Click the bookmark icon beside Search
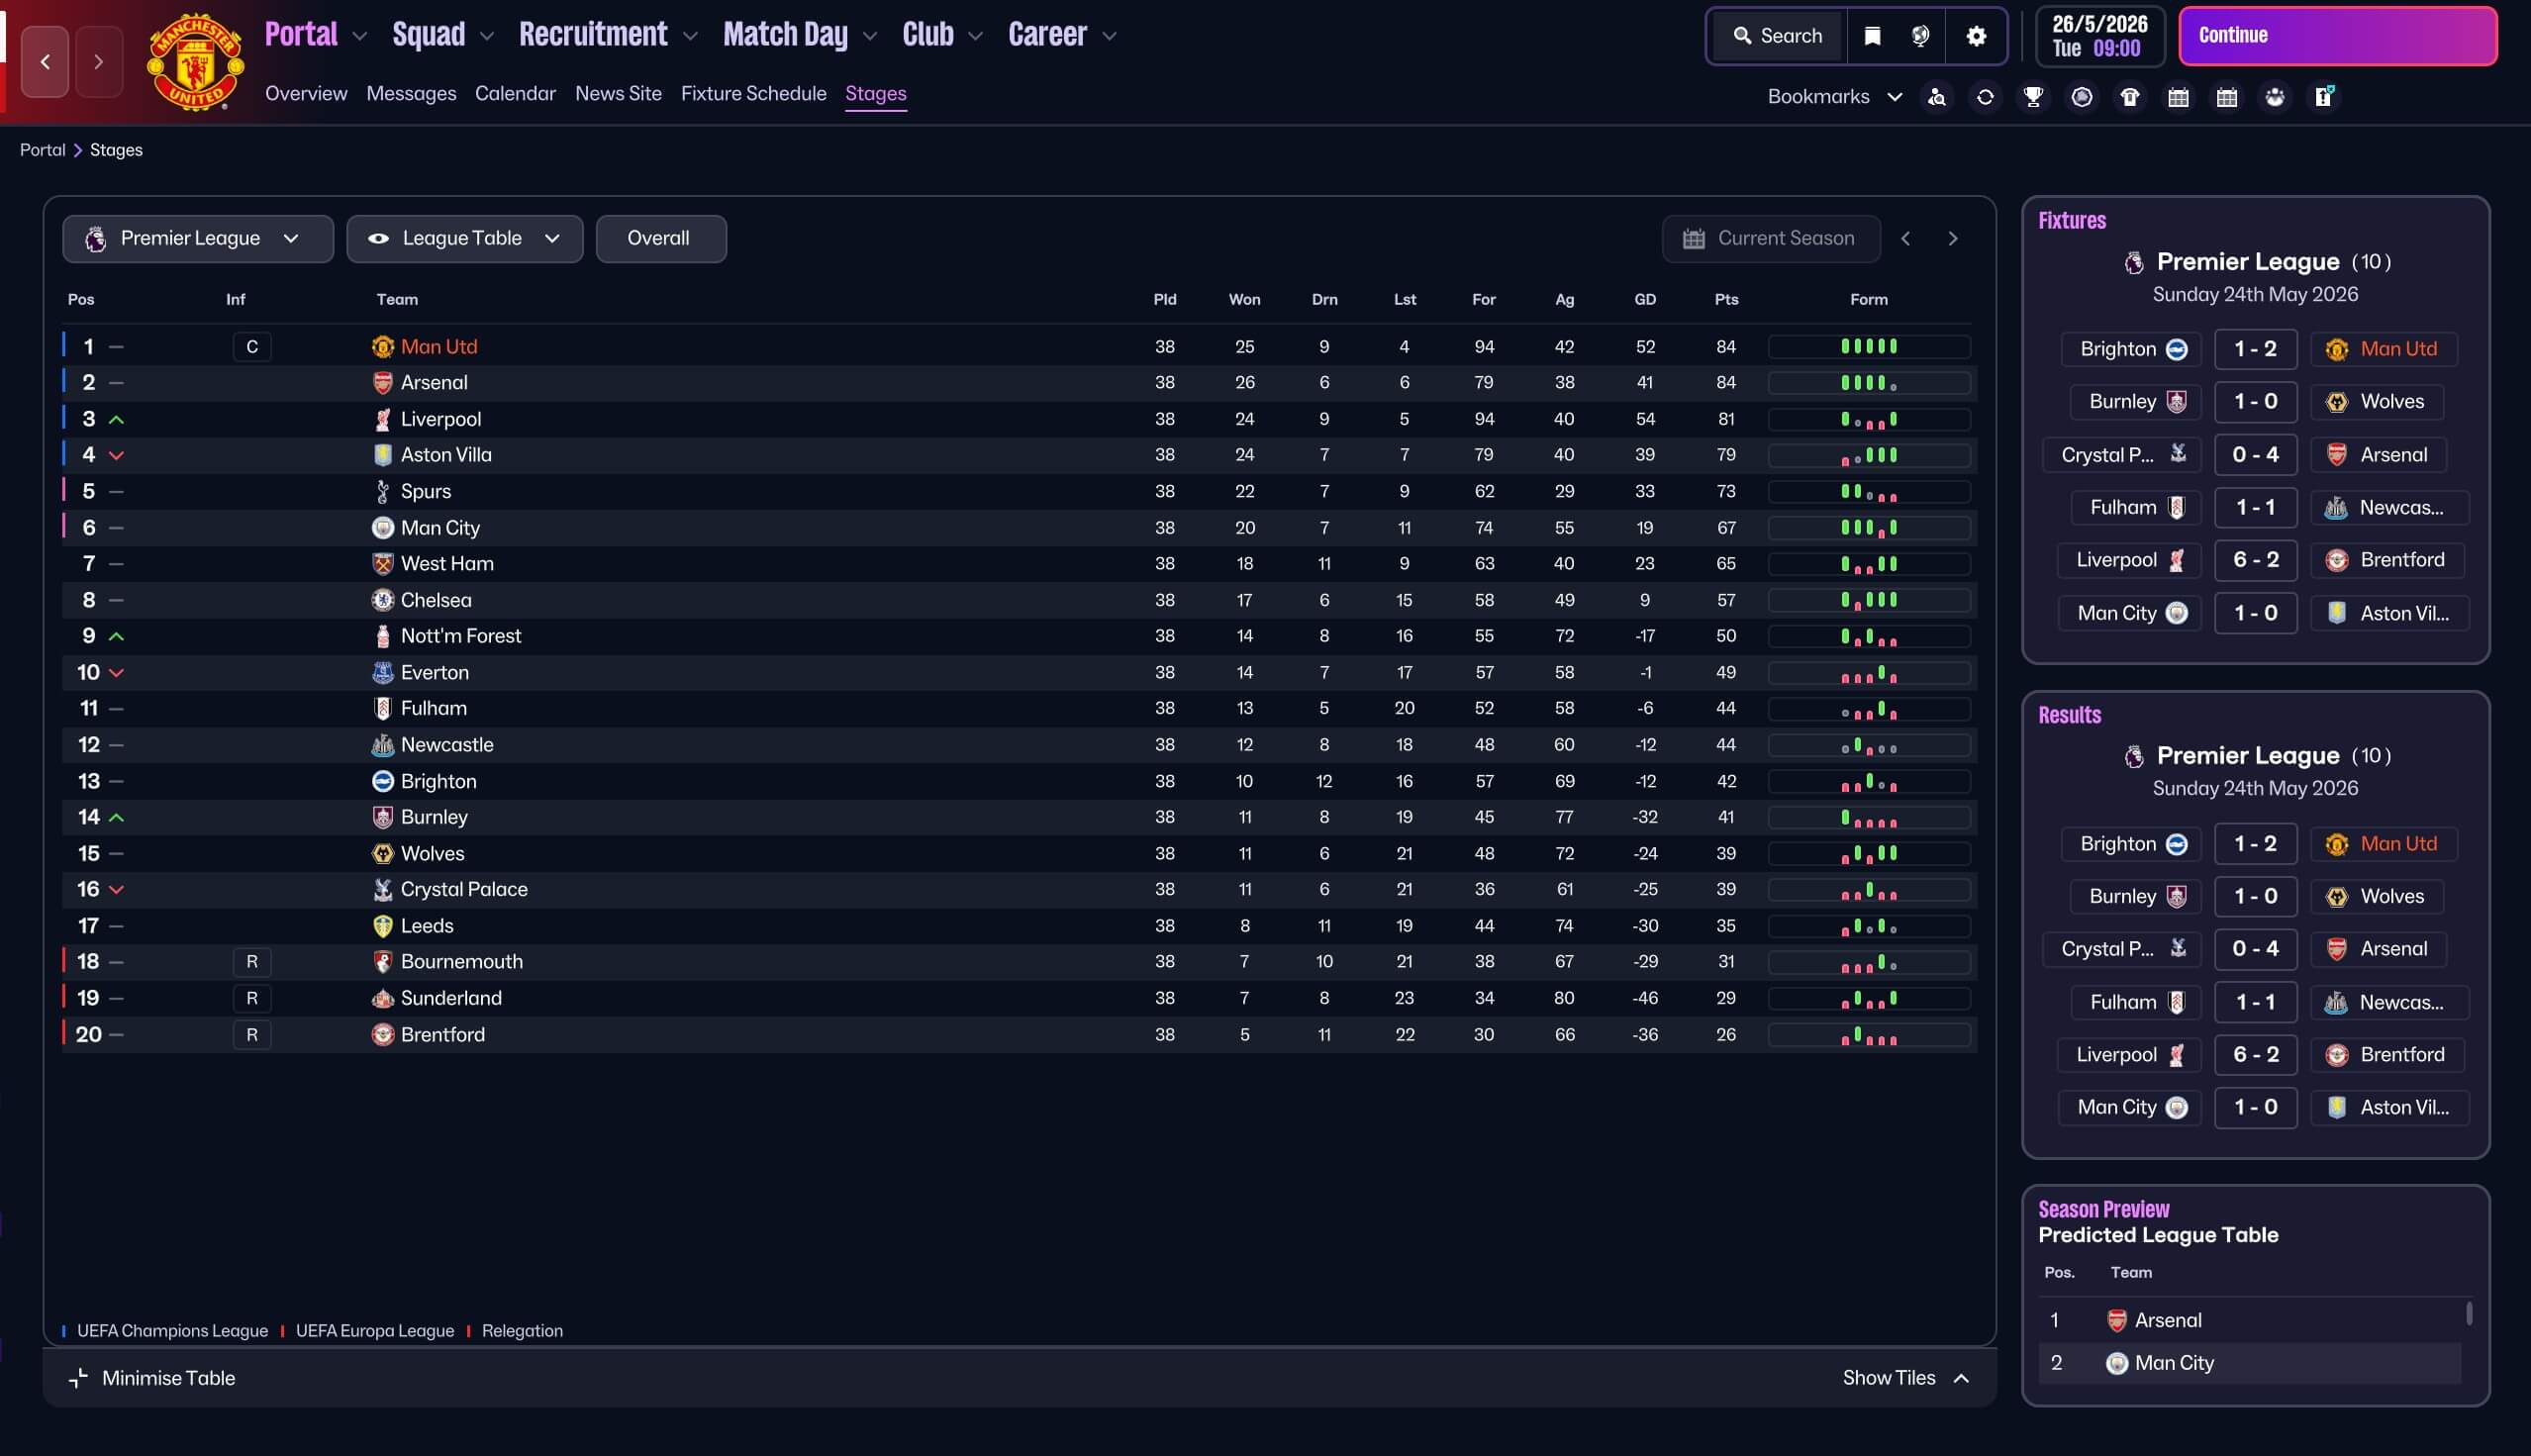The image size is (2531, 1456). click(x=1872, y=36)
